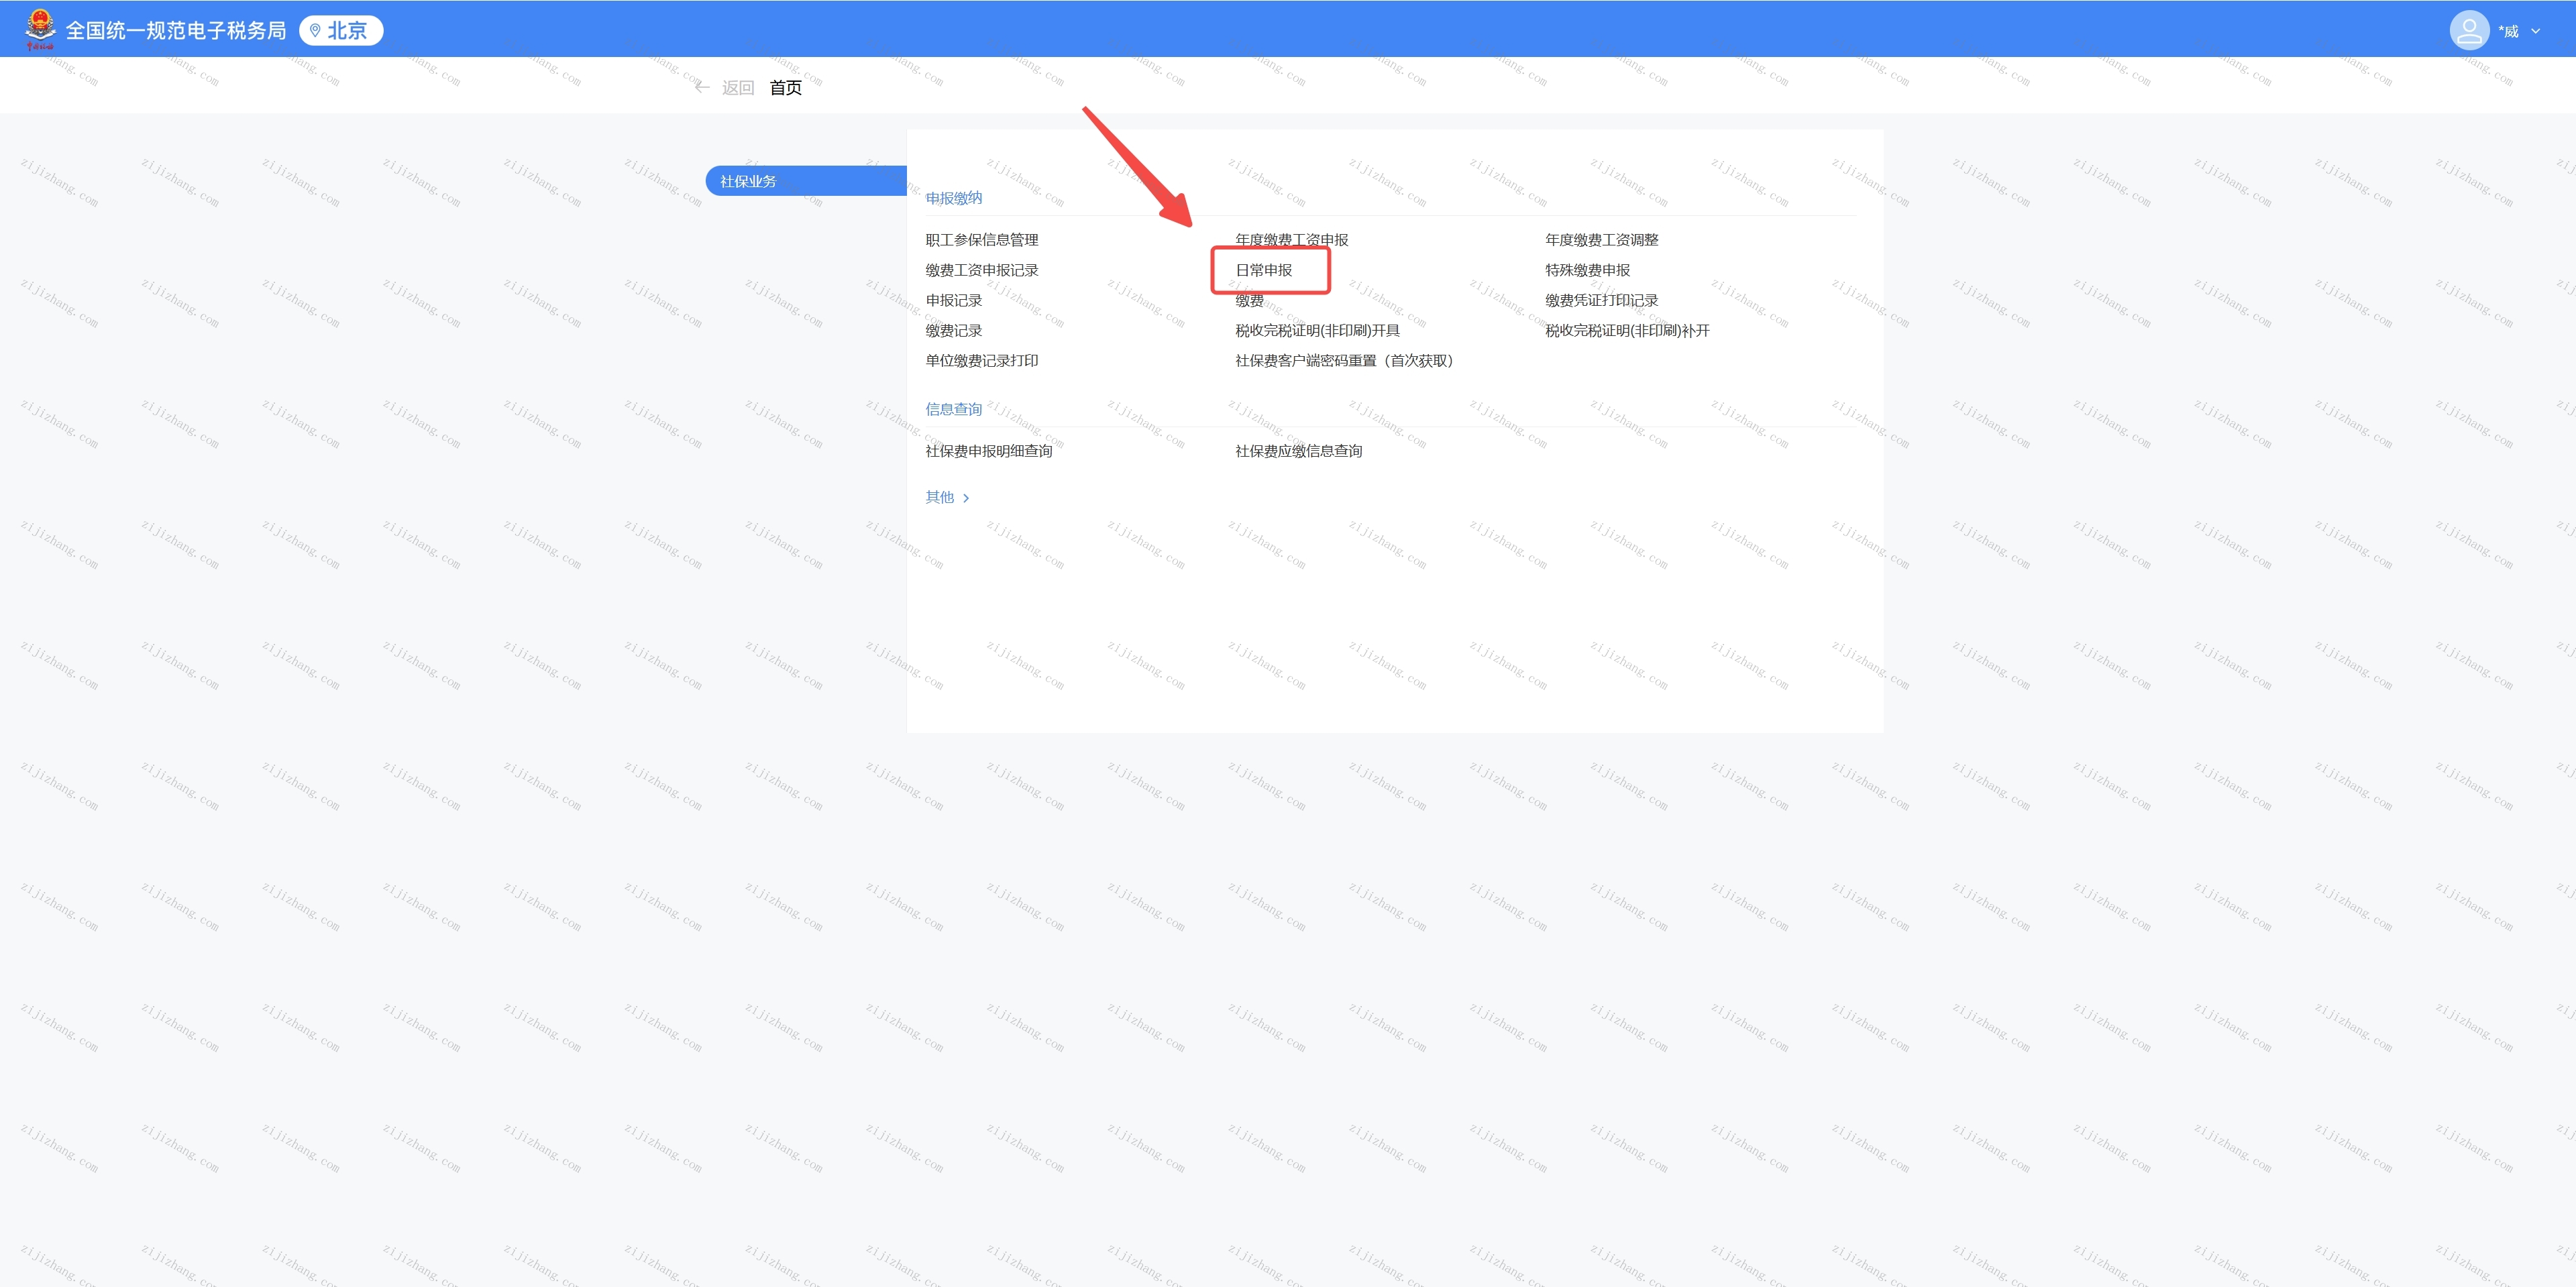Click the user avatar icon

click(2468, 30)
